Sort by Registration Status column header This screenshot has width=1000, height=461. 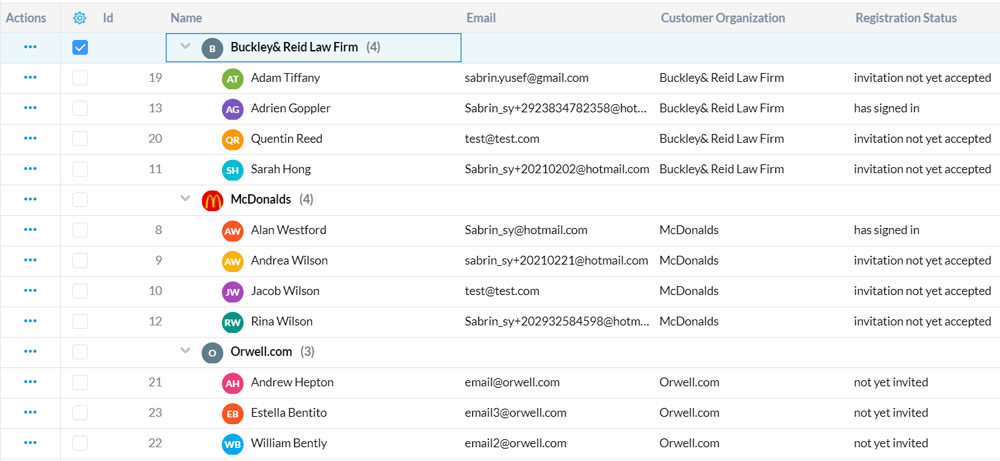pos(905,18)
